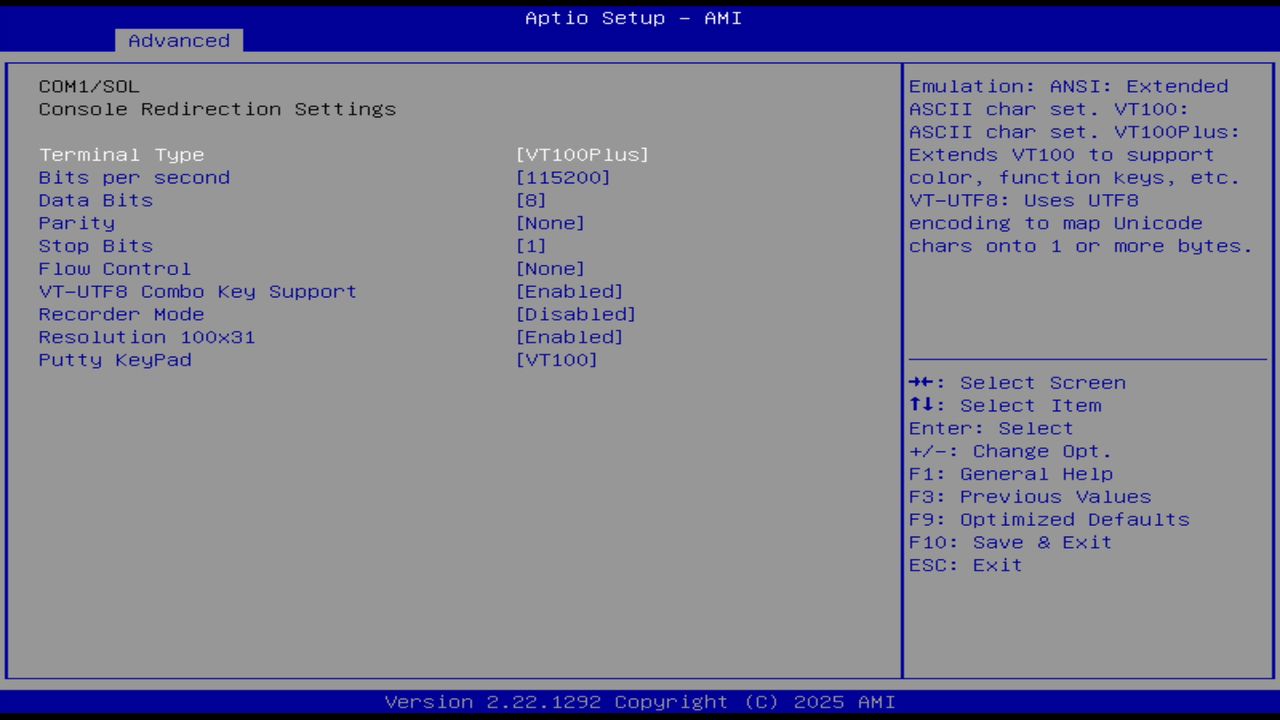Open Parity None option
The height and width of the screenshot is (720, 1280).
(x=550, y=223)
